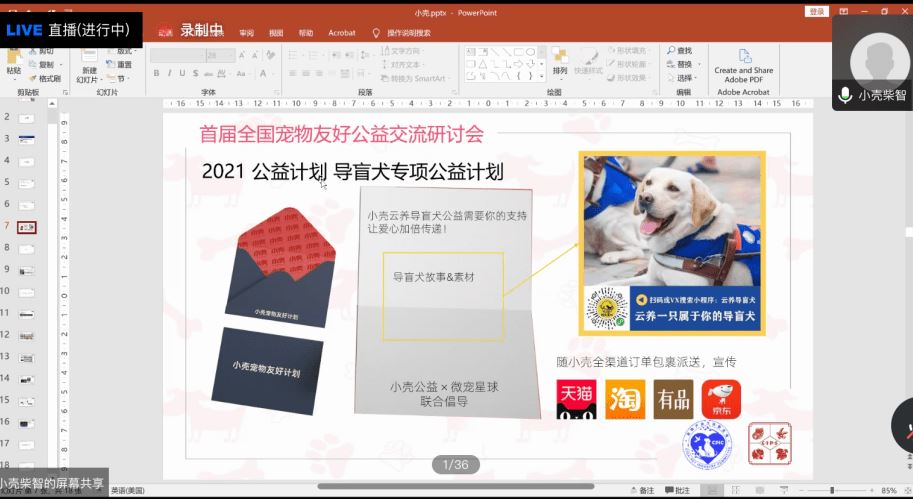Open Quick Styles (快速样式)
The image size is (913, 499).
tap(588, 61)
